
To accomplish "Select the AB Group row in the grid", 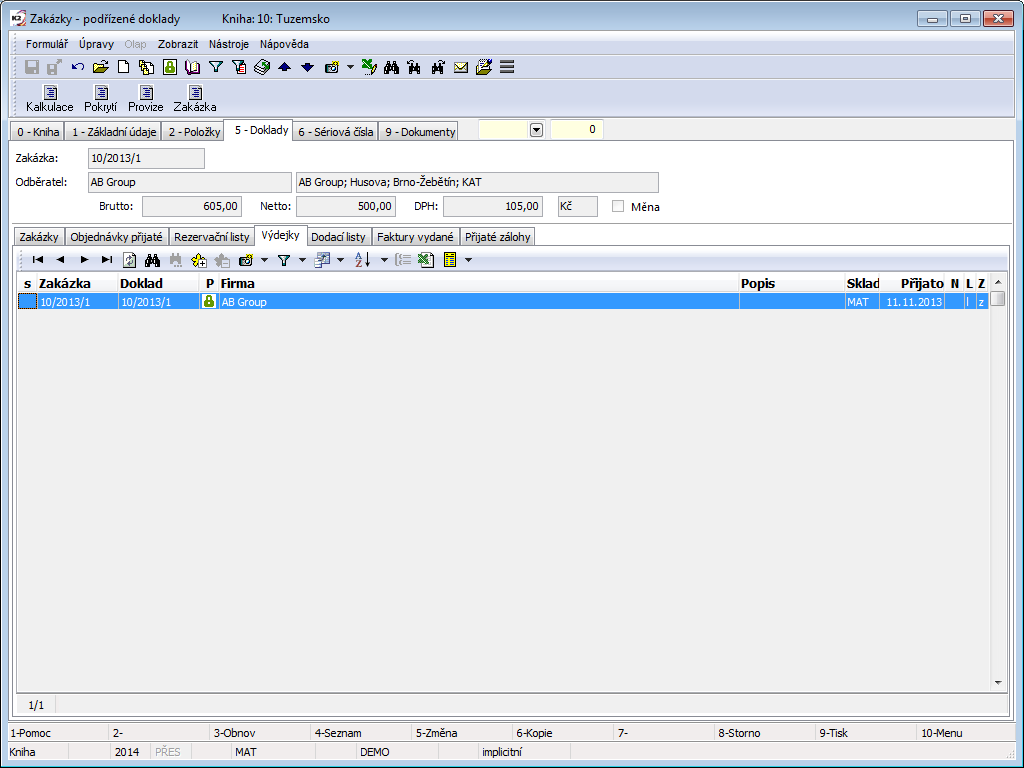I will point(502,302).
